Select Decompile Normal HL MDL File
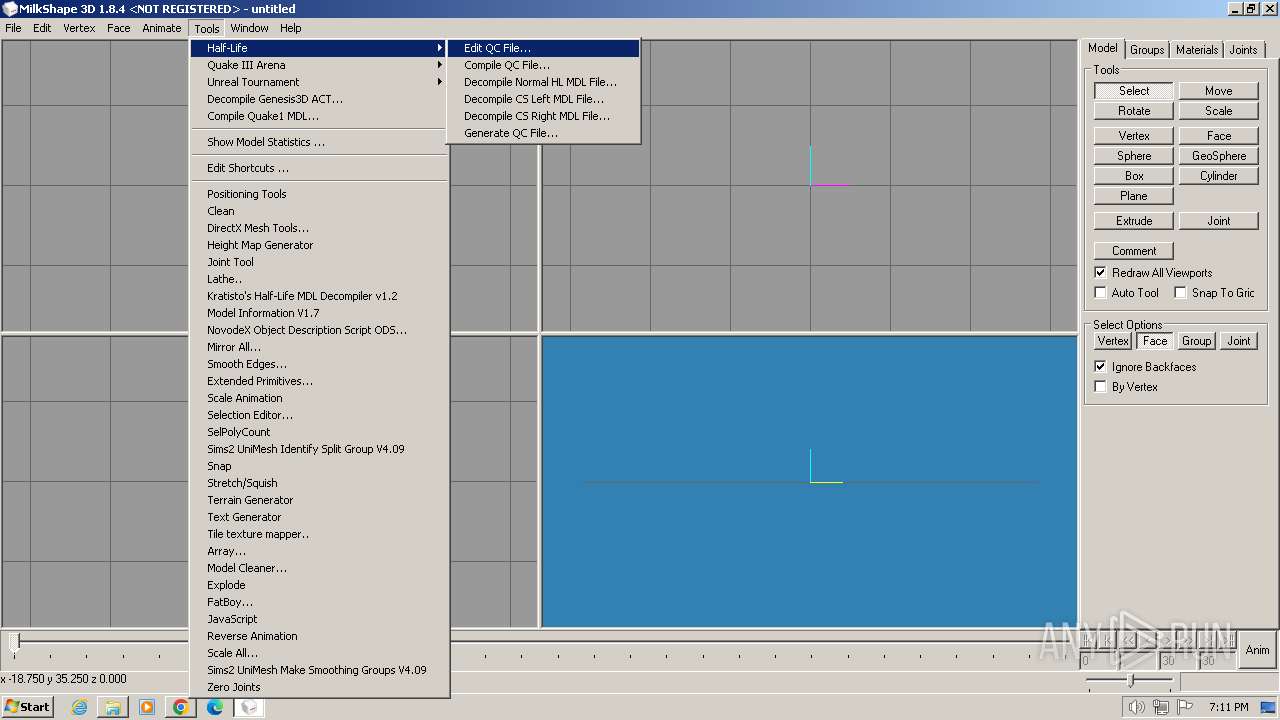 click(x=543, y=82)
